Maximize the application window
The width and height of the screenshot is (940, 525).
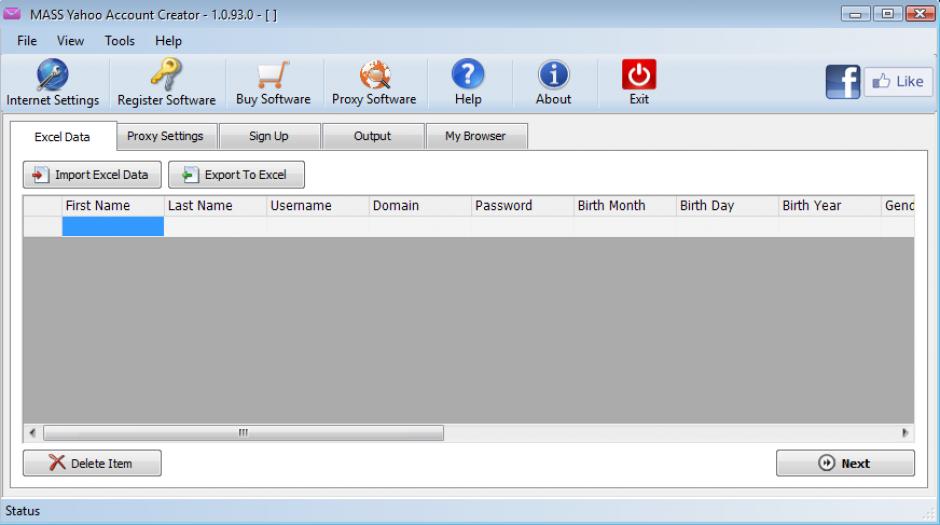(887, 13)
